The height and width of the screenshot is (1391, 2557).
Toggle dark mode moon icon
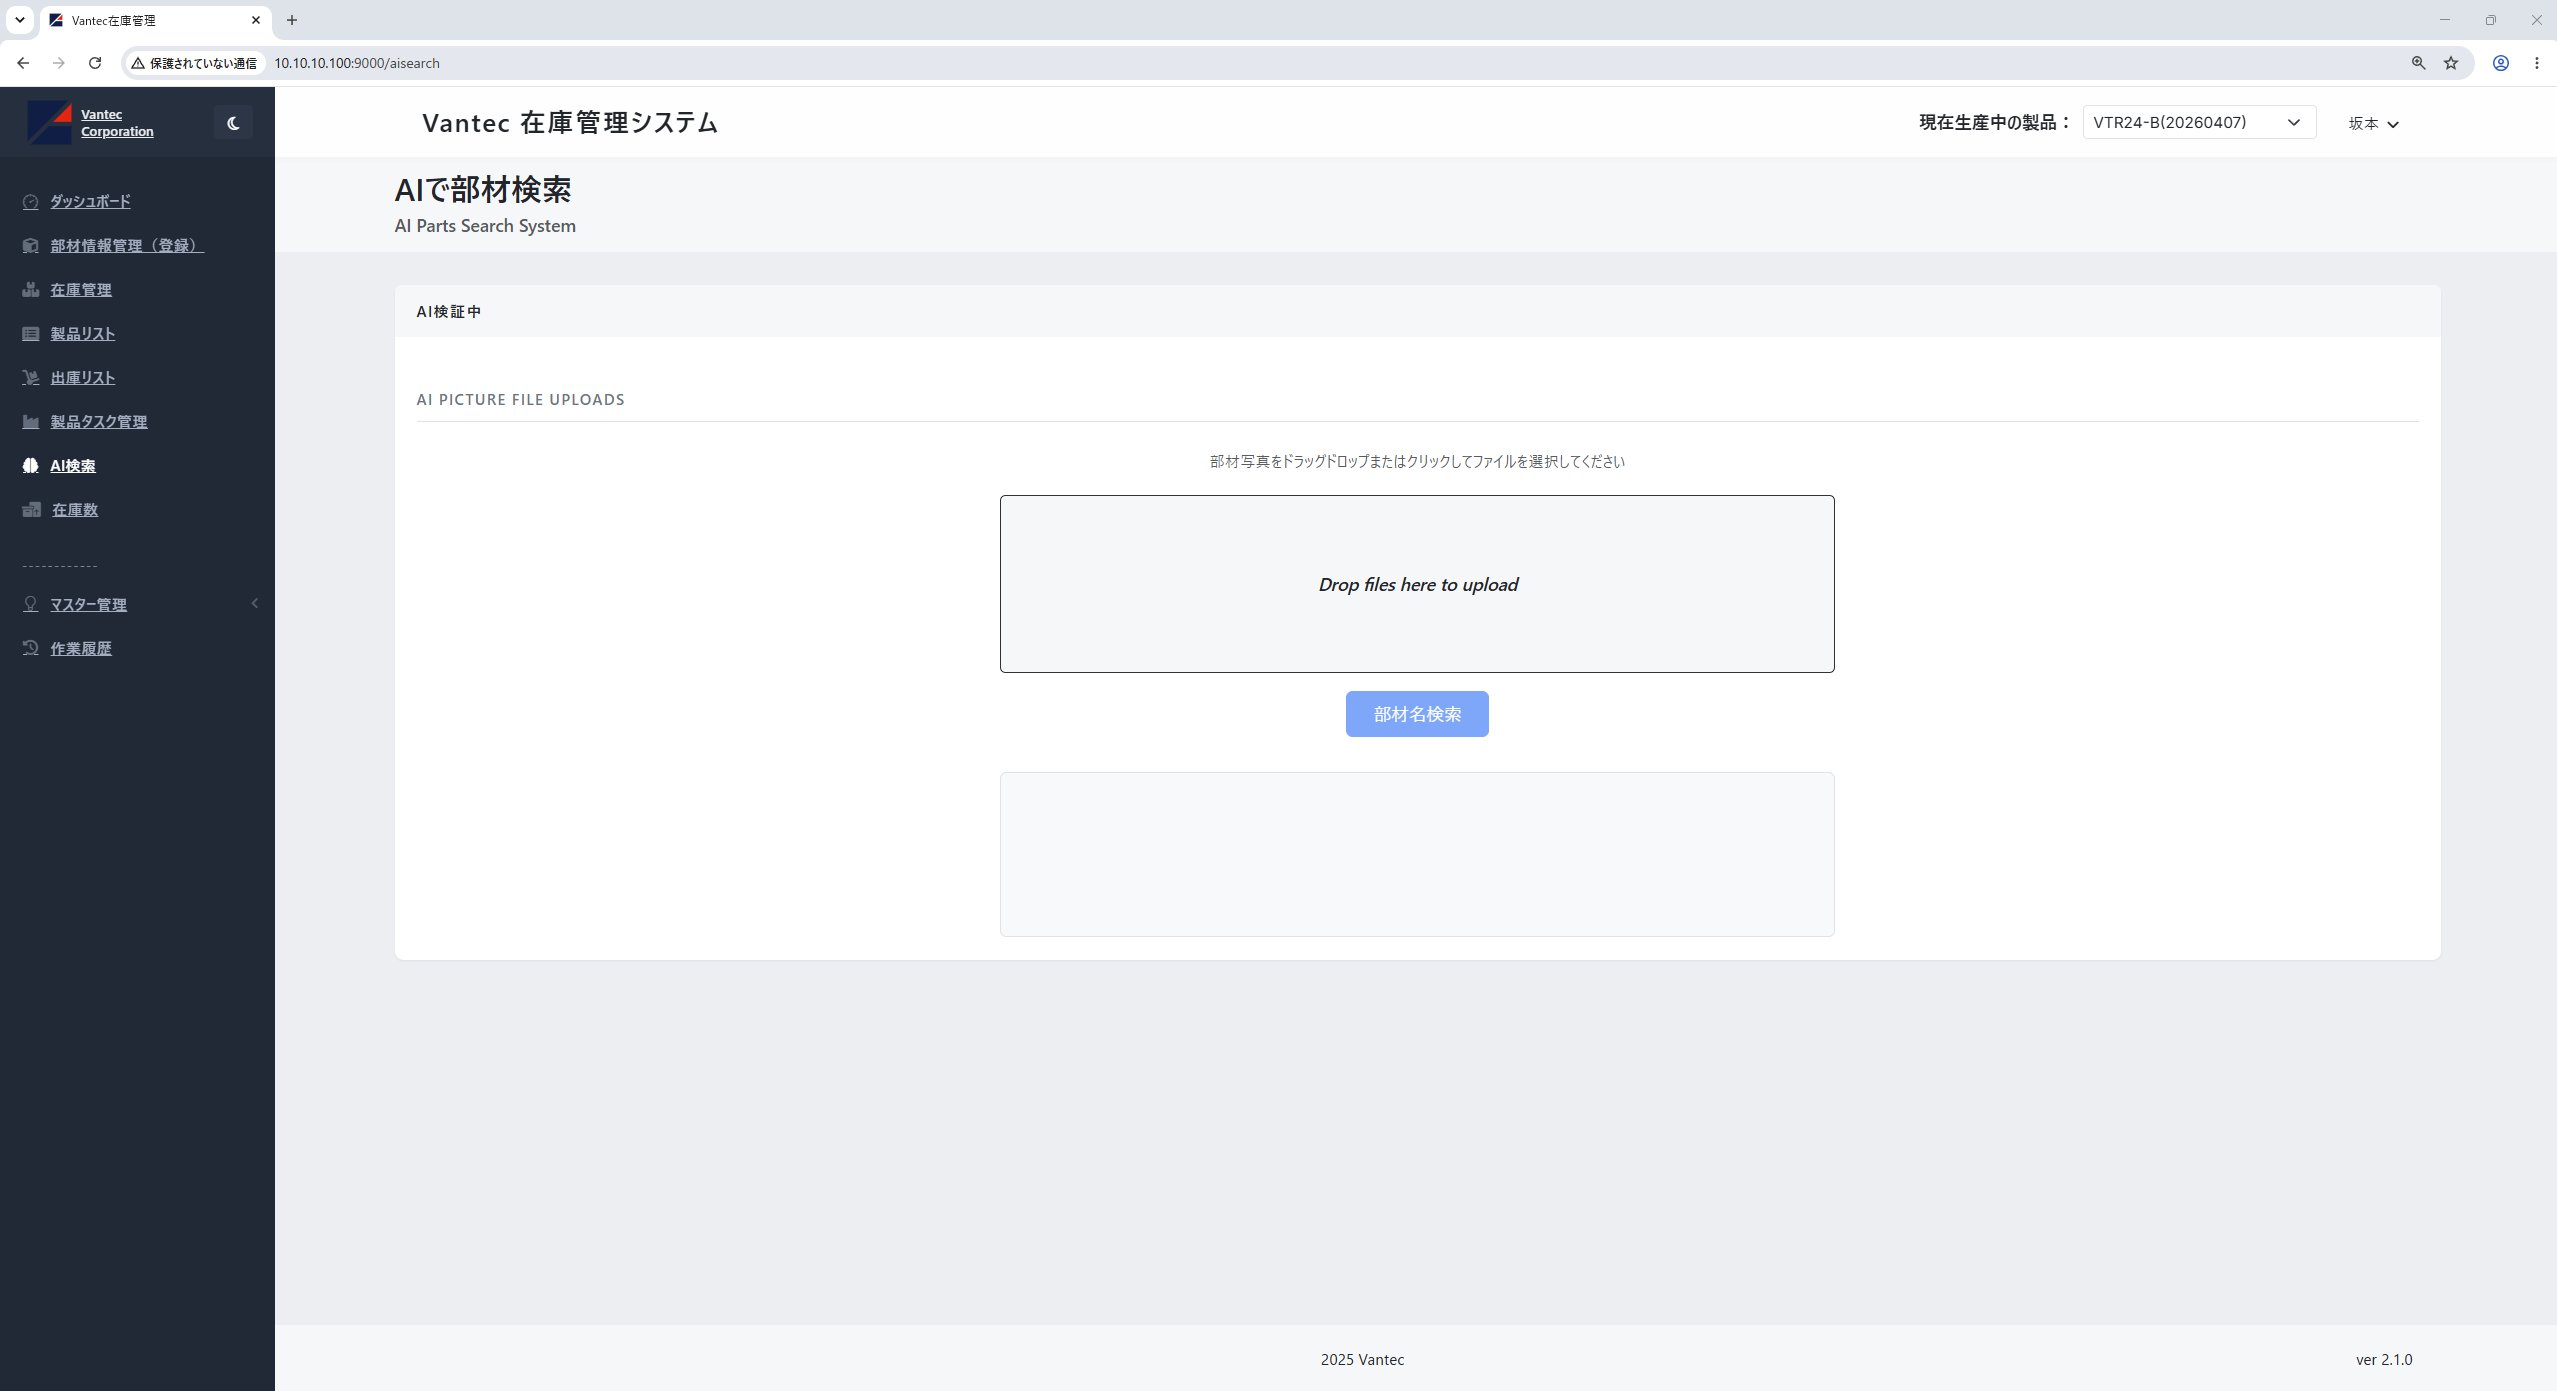click(x=233, y=123)
